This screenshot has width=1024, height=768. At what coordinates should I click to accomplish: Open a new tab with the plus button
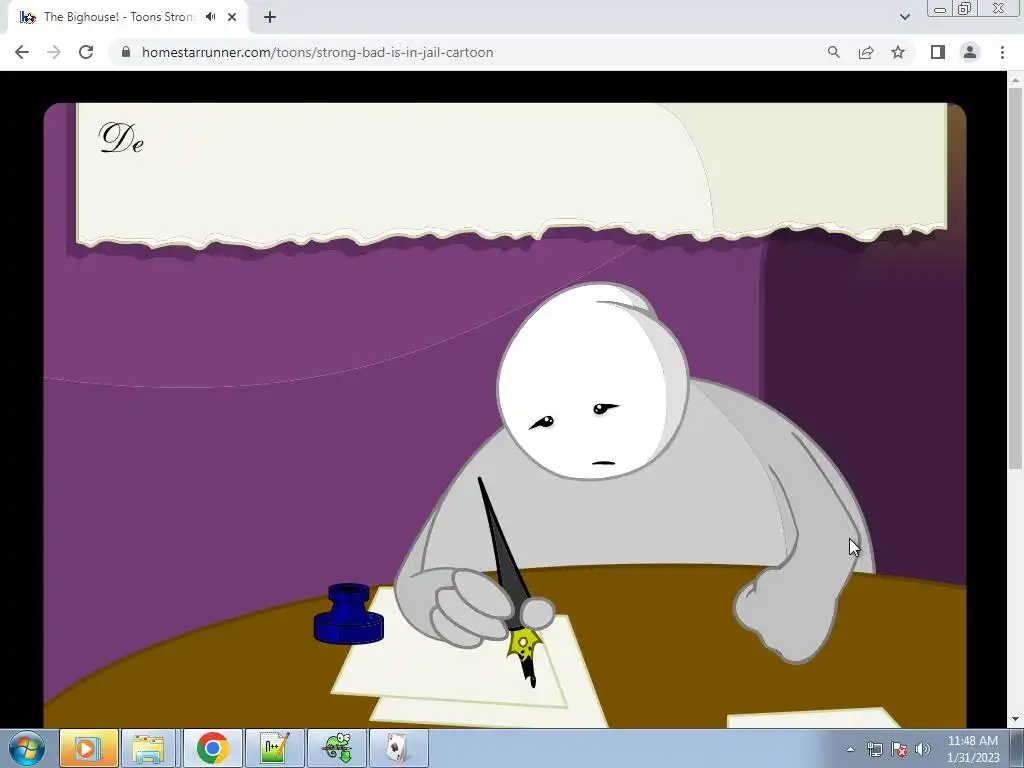pyautogui.click(x=270, y=17)
